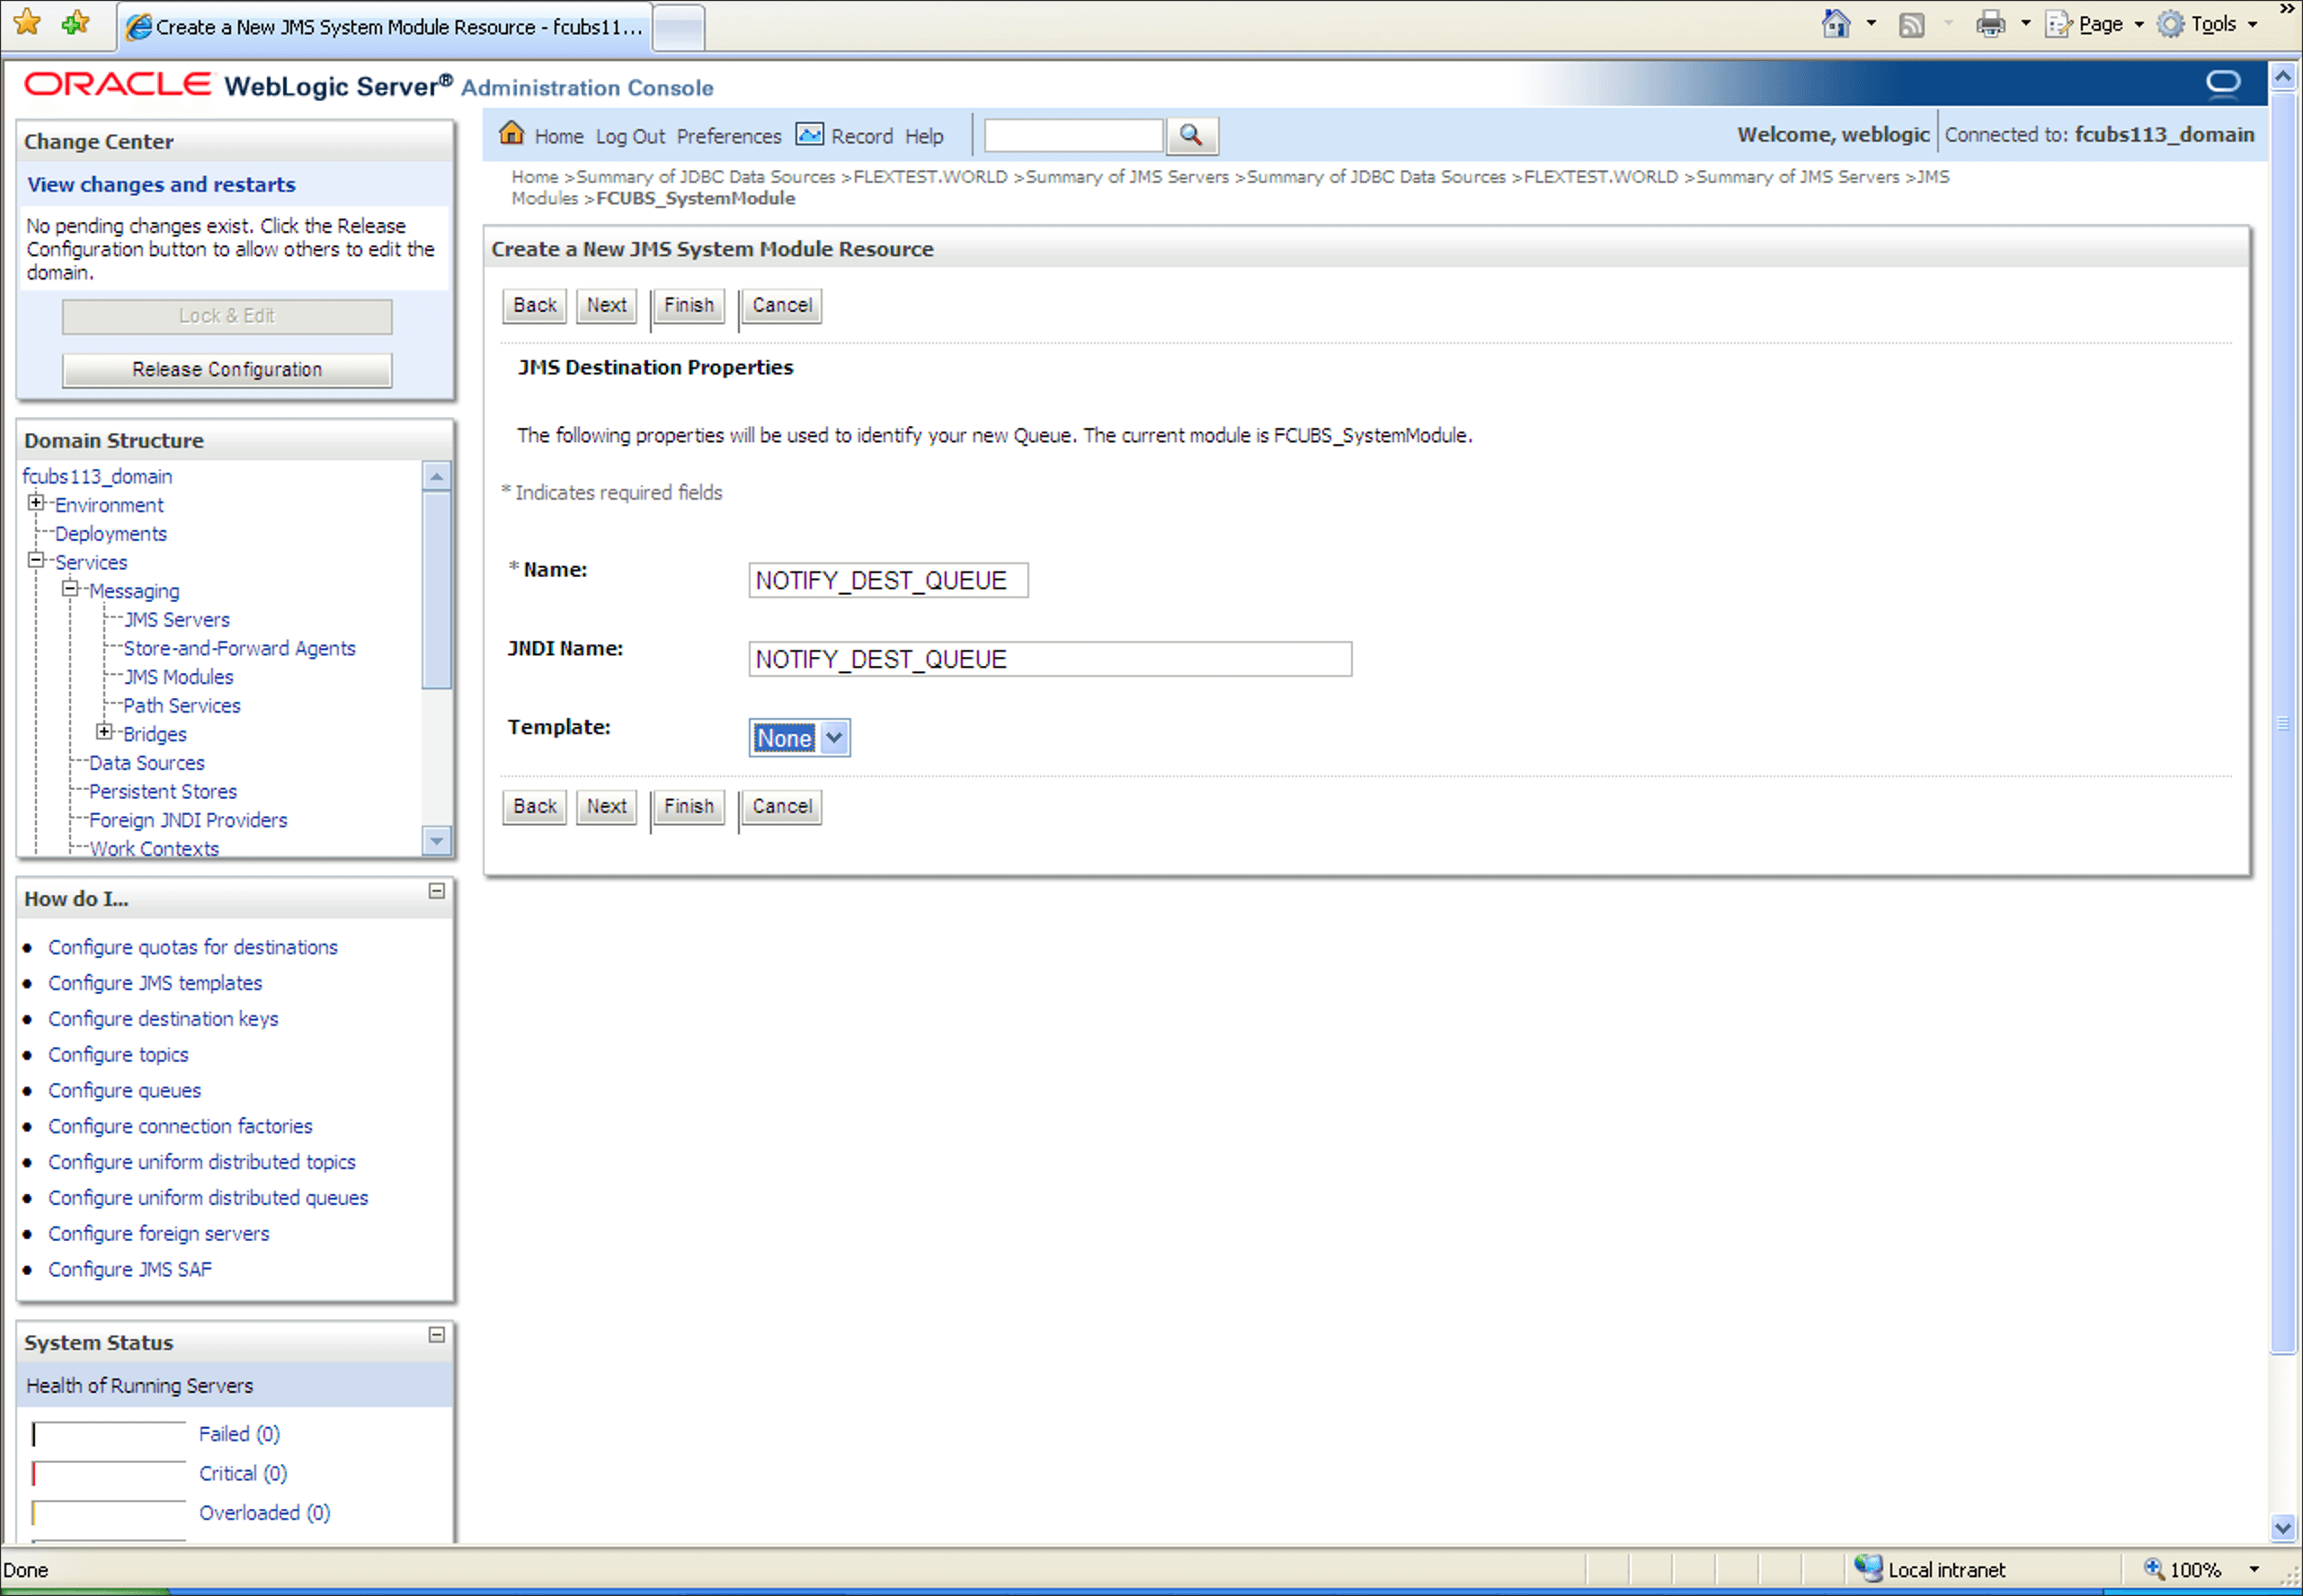Open Configure JMS templates help link

tap(155, 983)
